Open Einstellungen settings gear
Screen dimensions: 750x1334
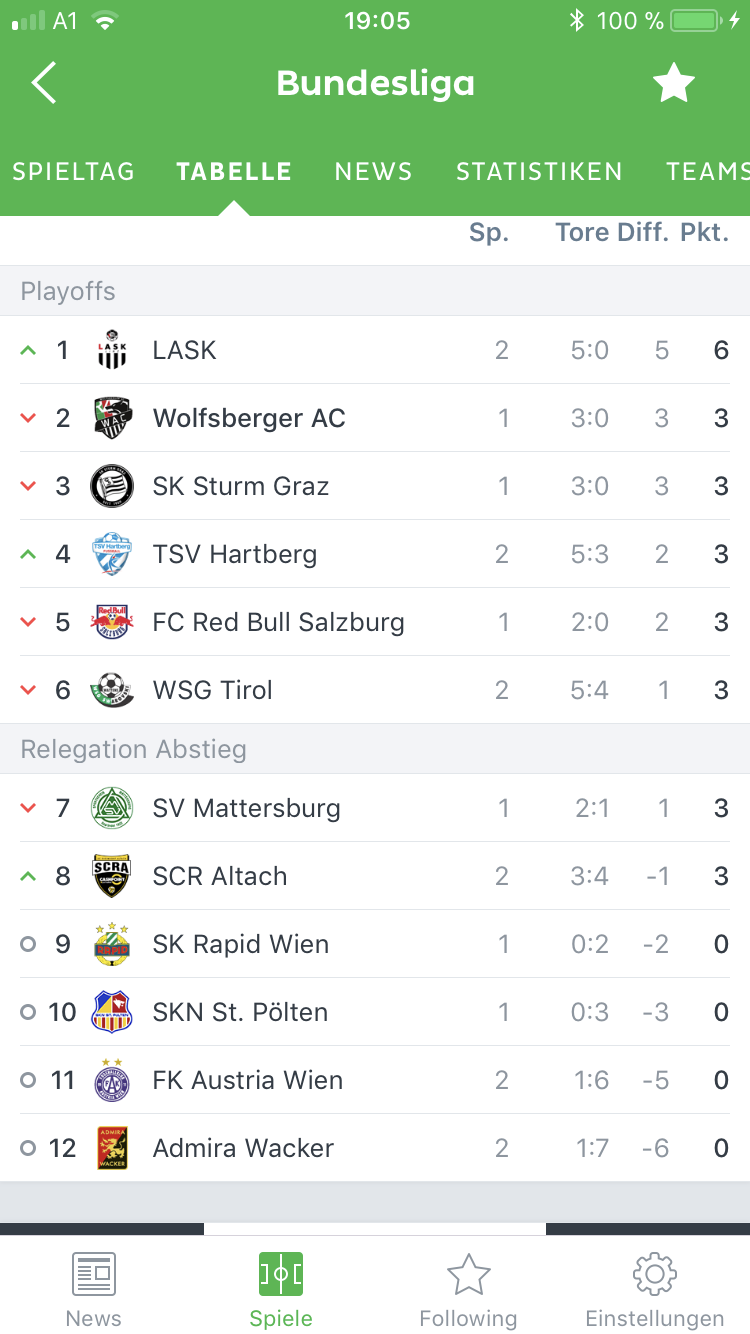point(655,1290)
